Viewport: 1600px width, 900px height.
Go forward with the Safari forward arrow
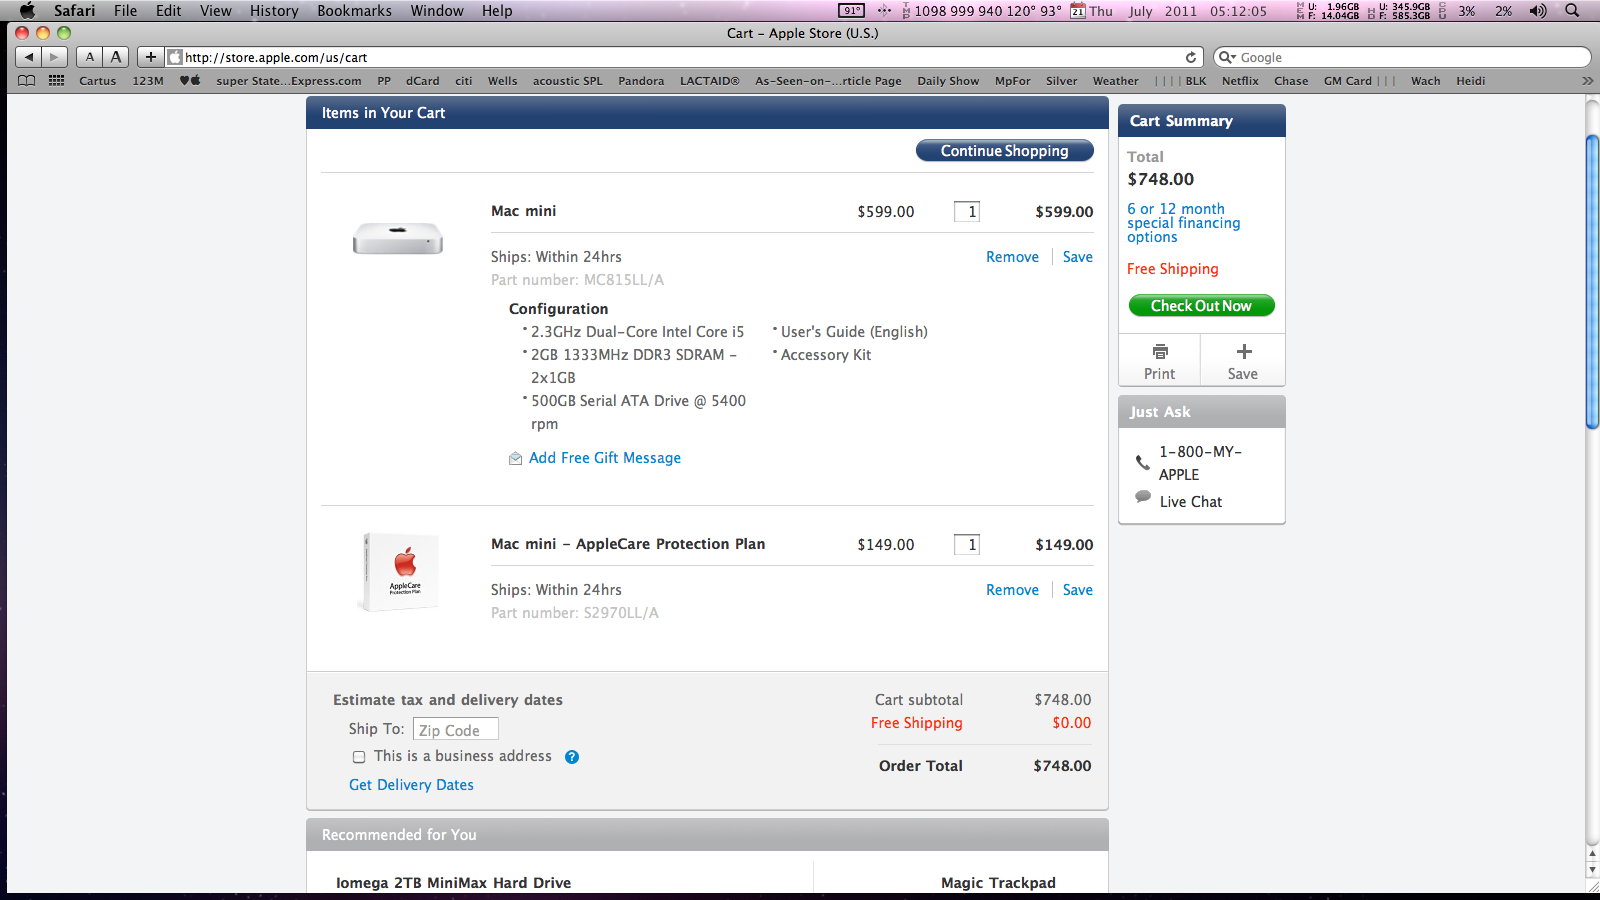[x=55, y=57]
